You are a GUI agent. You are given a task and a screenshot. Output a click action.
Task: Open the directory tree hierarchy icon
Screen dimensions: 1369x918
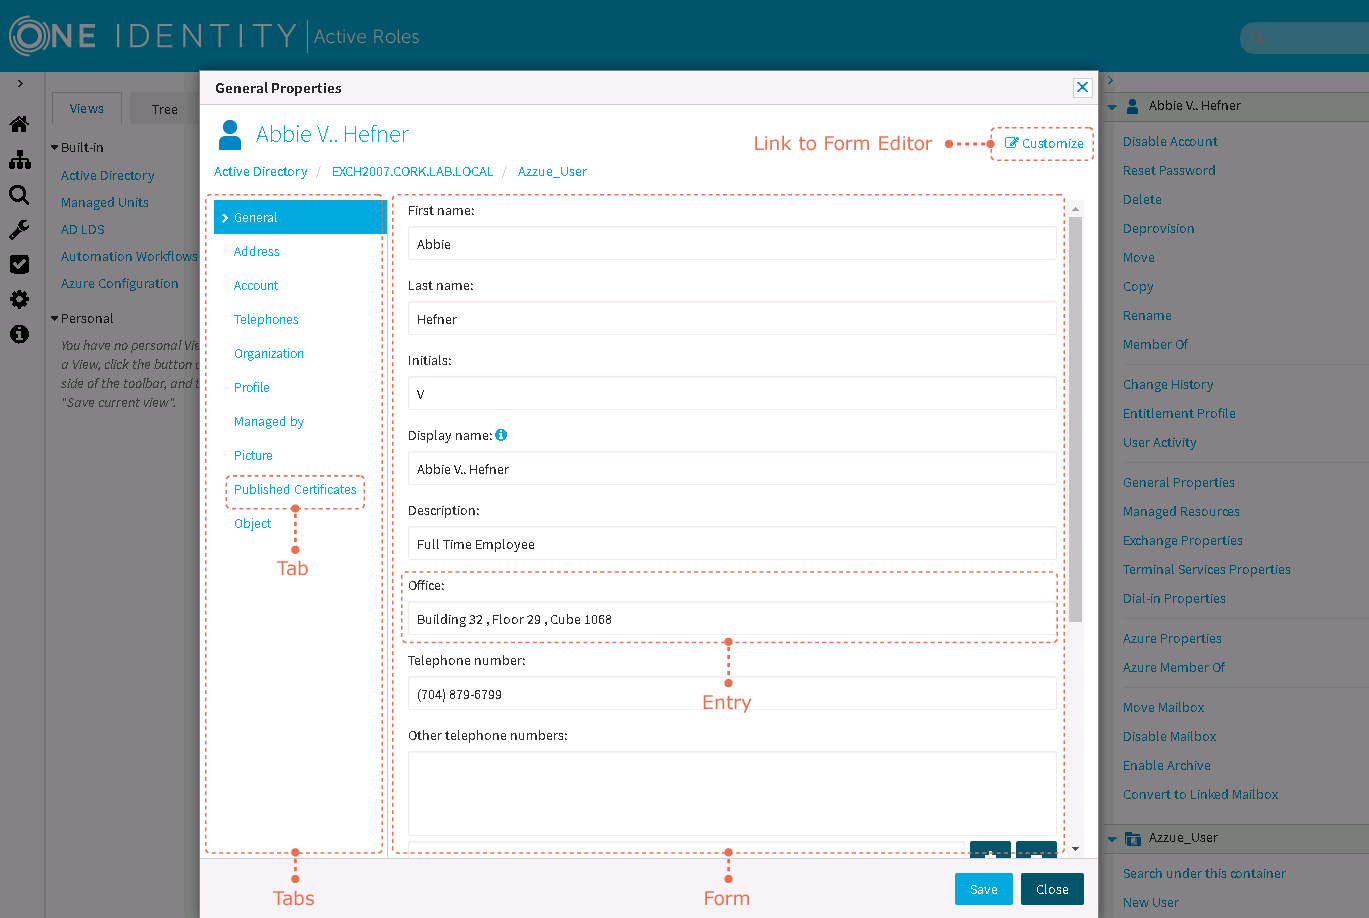pyautogui.click(x=19, y=160)
